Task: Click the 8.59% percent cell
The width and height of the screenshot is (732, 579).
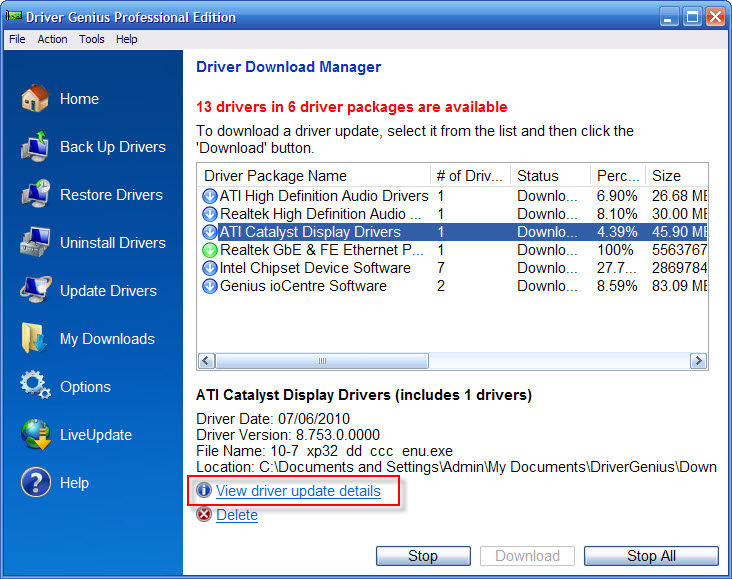Action: coord(617,286)
